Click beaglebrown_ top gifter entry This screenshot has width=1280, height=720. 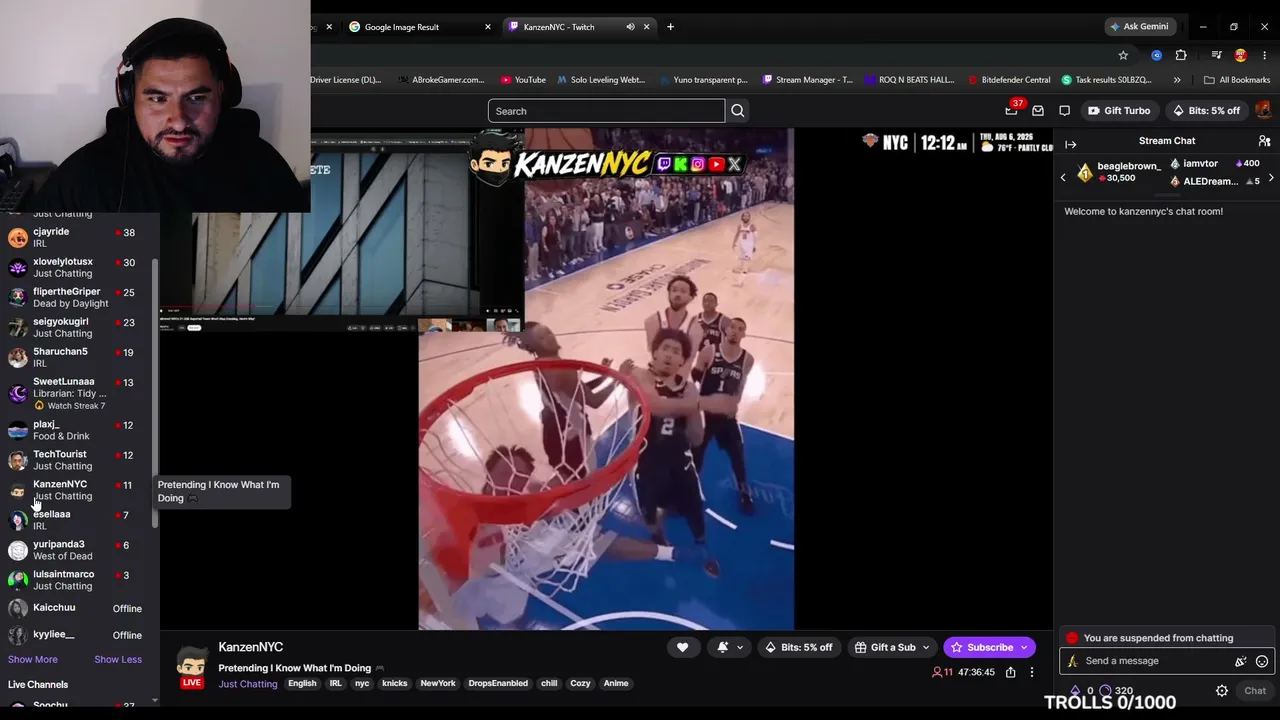click(x=1118, y=172)
